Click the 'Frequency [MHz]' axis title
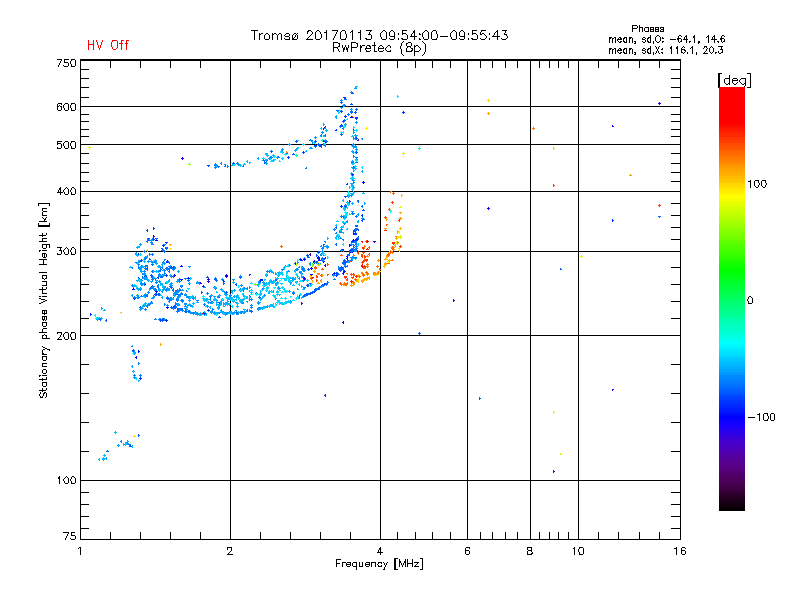 tap(379, 564)
